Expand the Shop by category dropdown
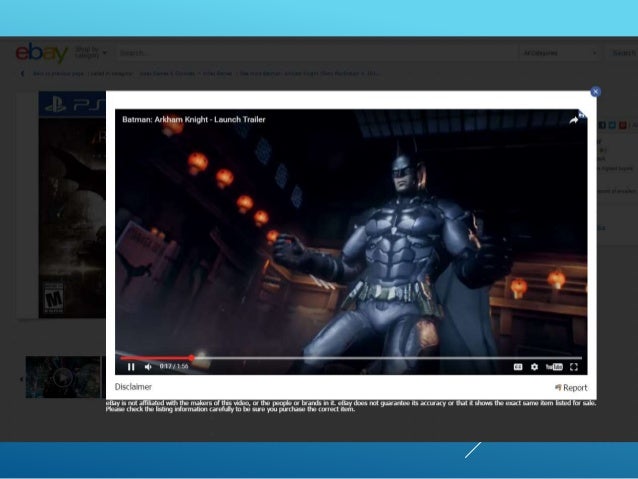Screen dimensions: 638x479 coord(87,53)
